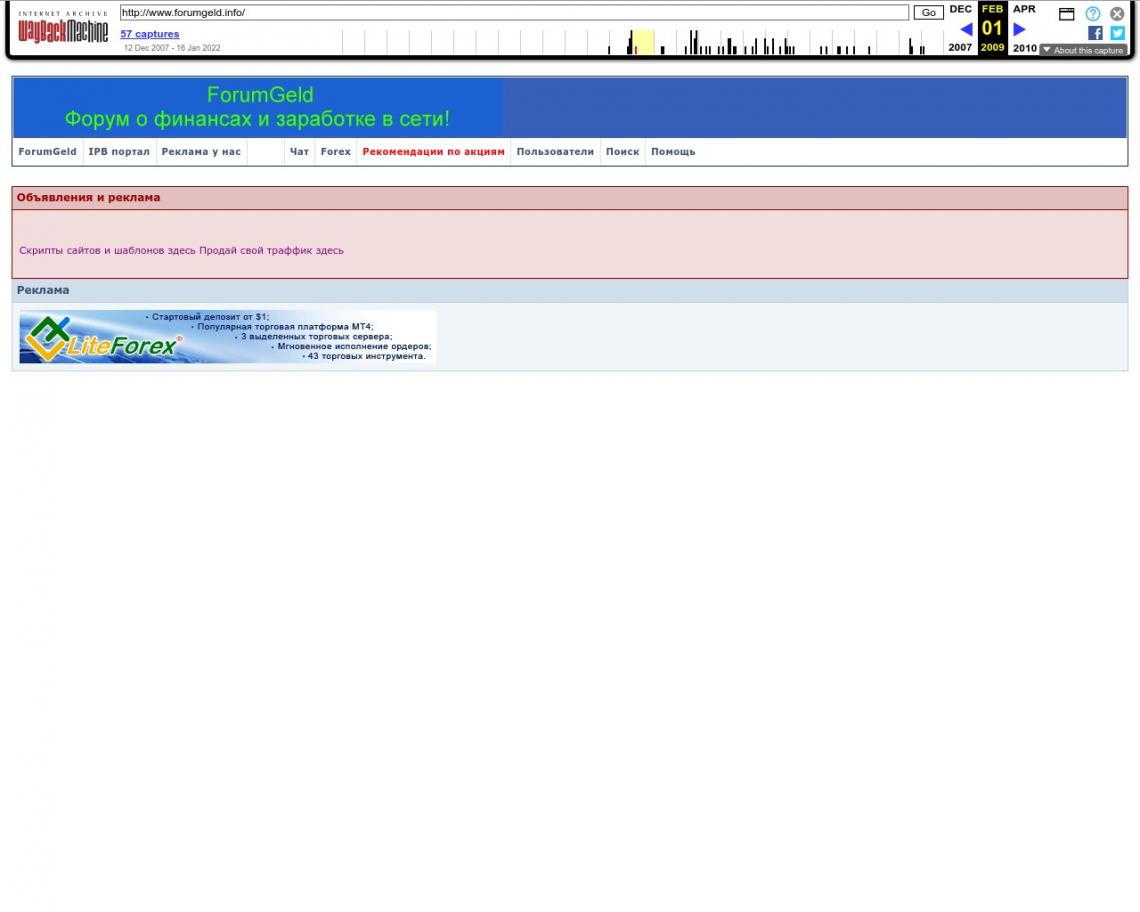This screenshot has height=912, width=1140.
Task: Open the 57 captures link
Action: point(150,33)
